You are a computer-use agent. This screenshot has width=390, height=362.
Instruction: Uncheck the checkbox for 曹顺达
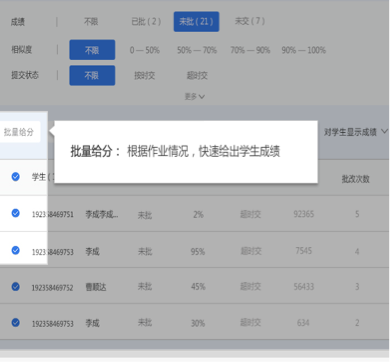click(15, 287)
